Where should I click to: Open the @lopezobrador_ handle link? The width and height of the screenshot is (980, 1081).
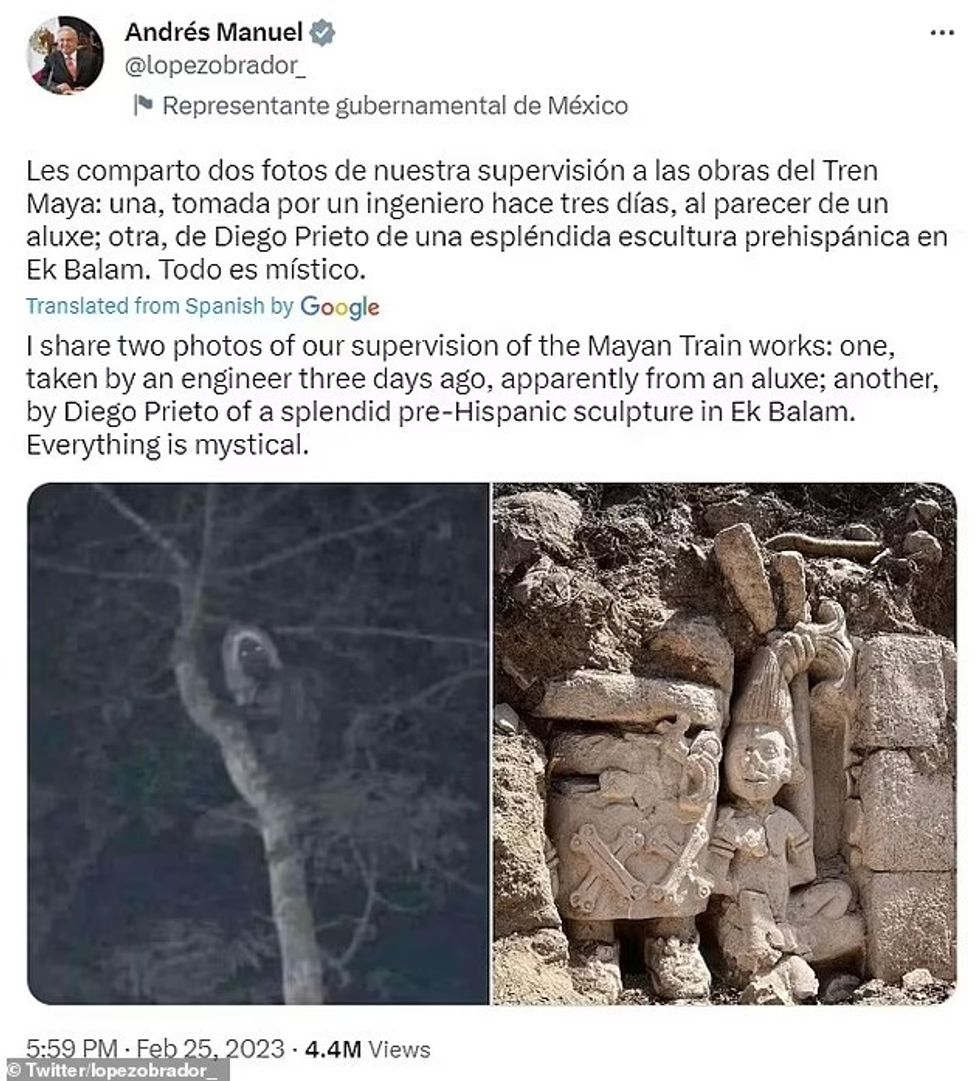point(214,65)
